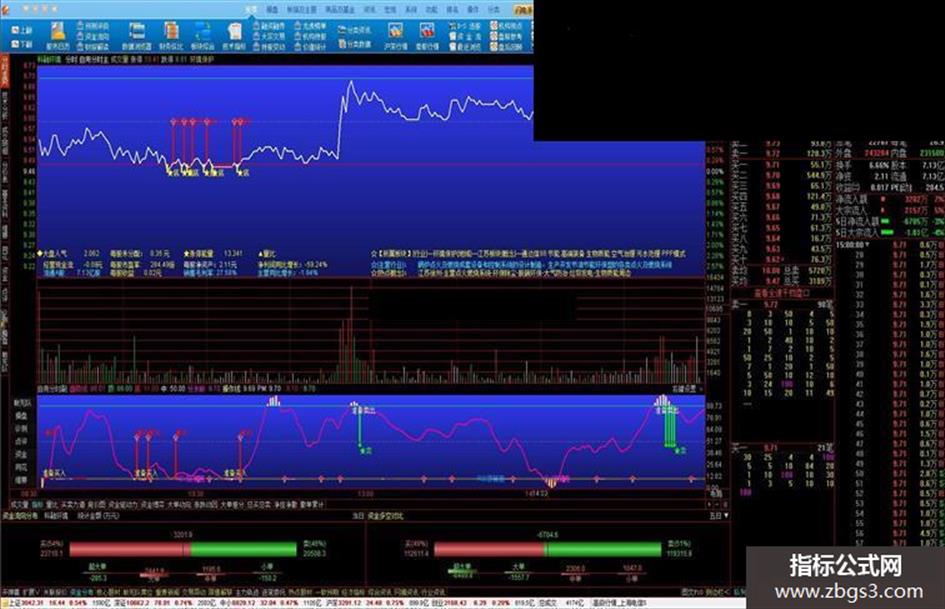Click the 大盘人气 info label
This screenshot has height=609, width=945.
click(54, 254)
